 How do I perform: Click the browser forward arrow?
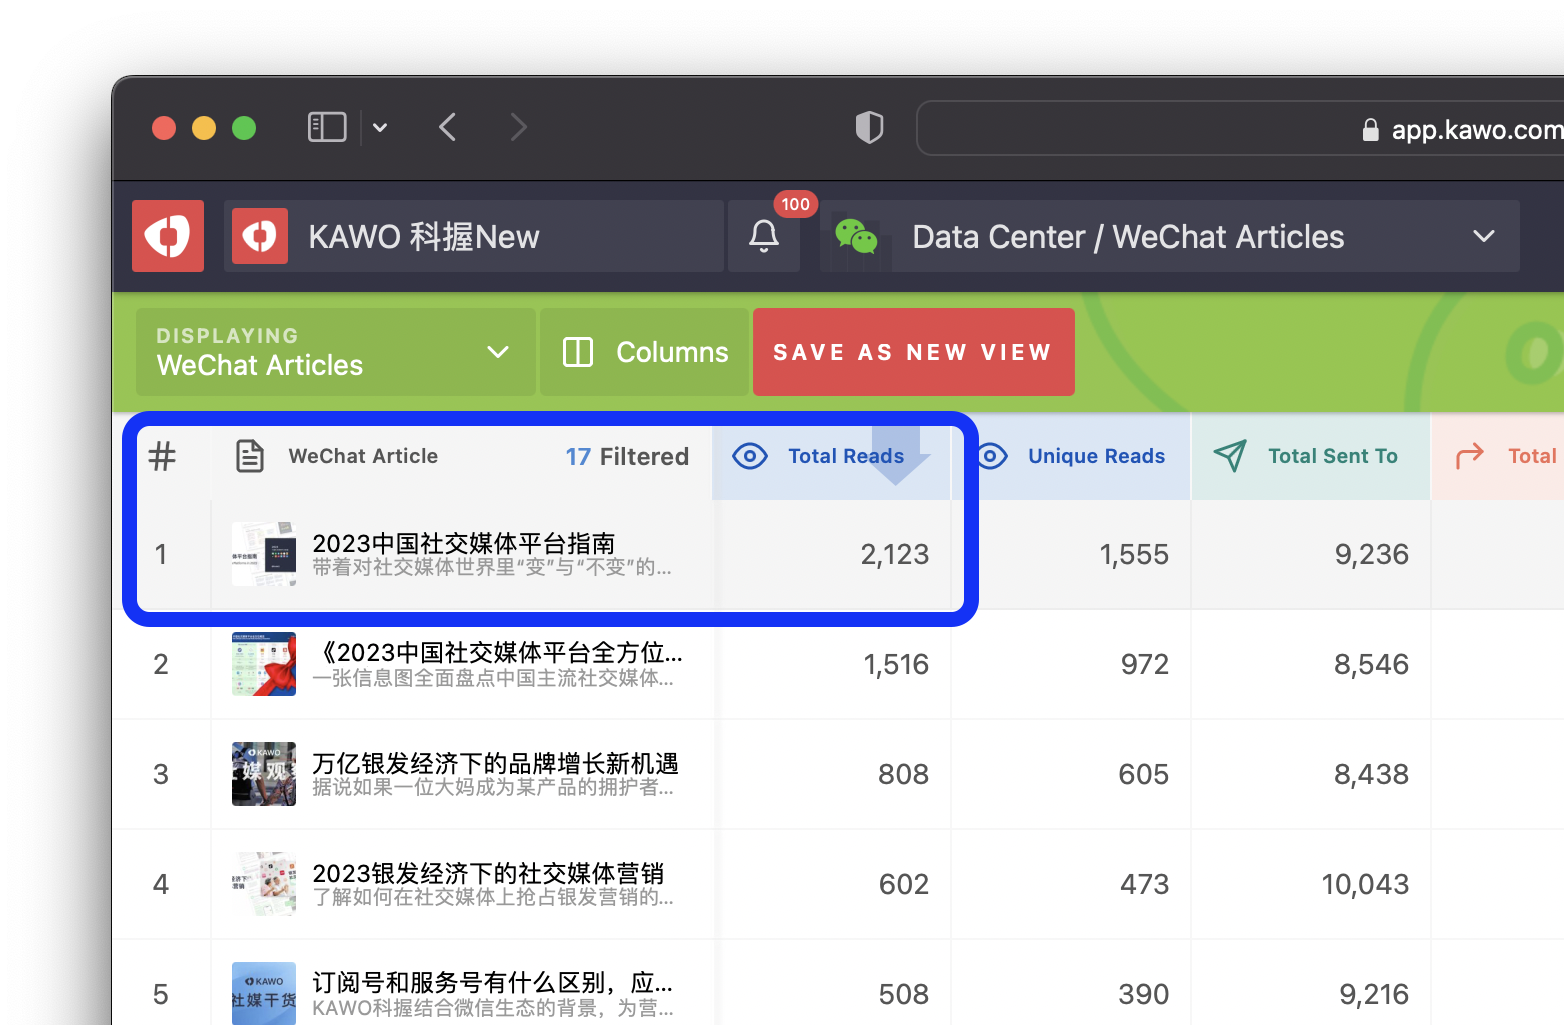coord(517,127)
